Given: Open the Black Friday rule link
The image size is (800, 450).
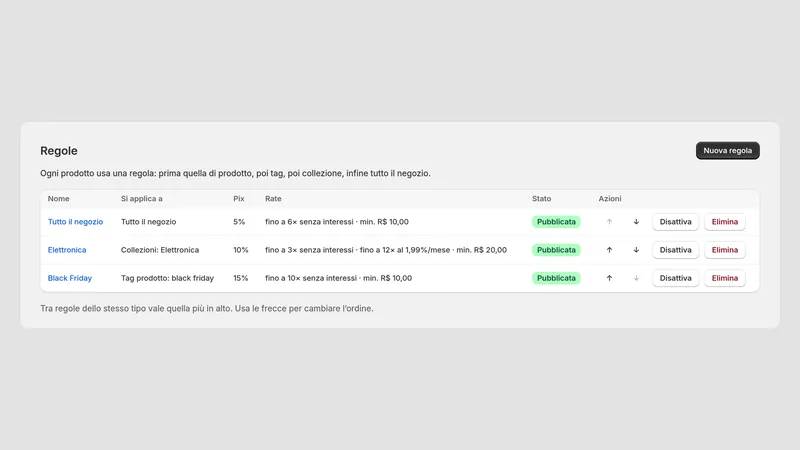Looking at the screenshot, I should pyautogui.click(x=70, y=278).
